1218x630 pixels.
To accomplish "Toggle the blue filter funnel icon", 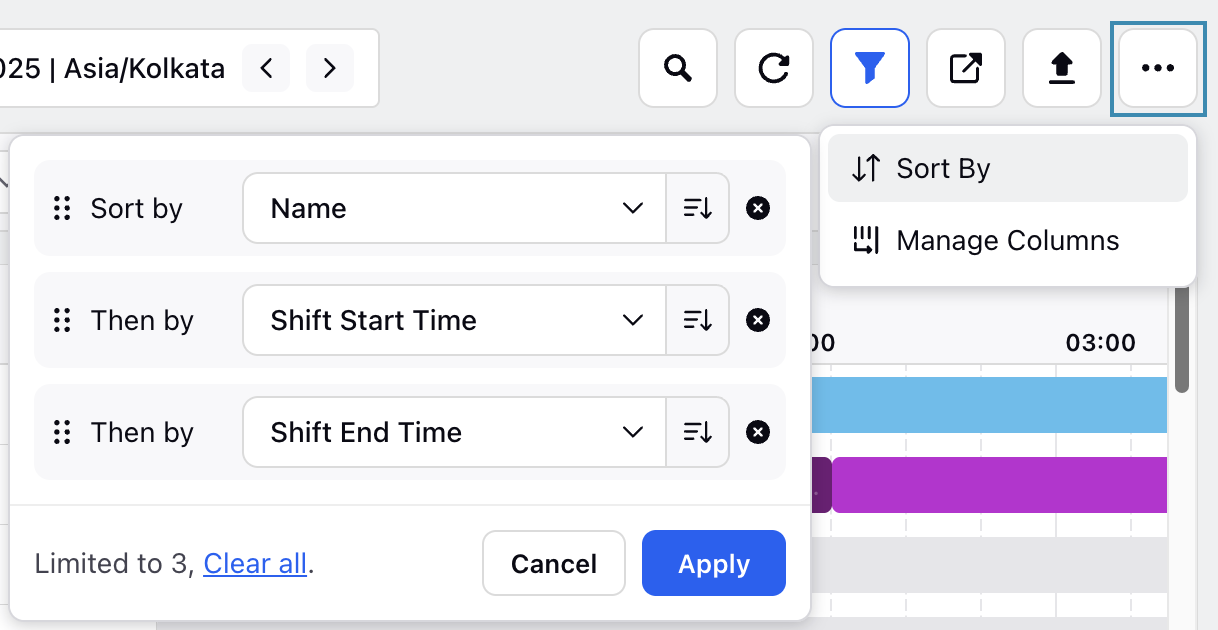I will (870, 68).
